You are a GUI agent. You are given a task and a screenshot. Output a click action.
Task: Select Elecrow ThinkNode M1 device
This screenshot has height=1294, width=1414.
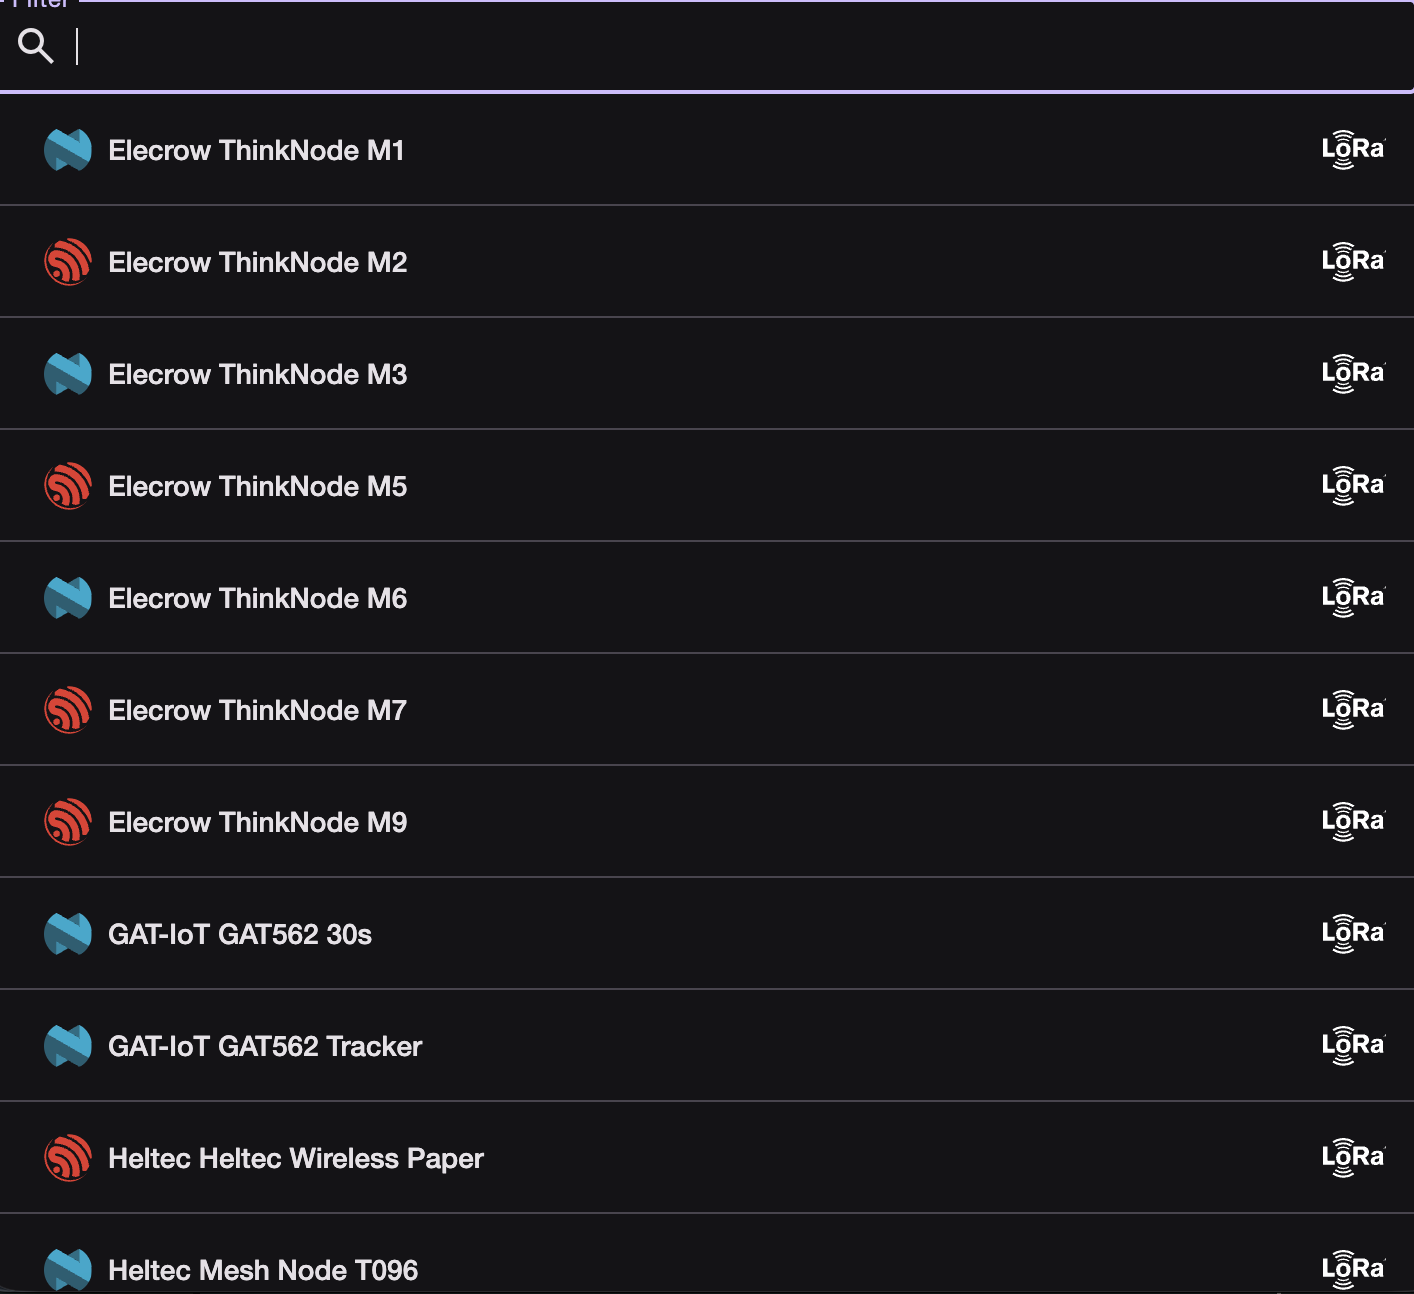[707, 150]
